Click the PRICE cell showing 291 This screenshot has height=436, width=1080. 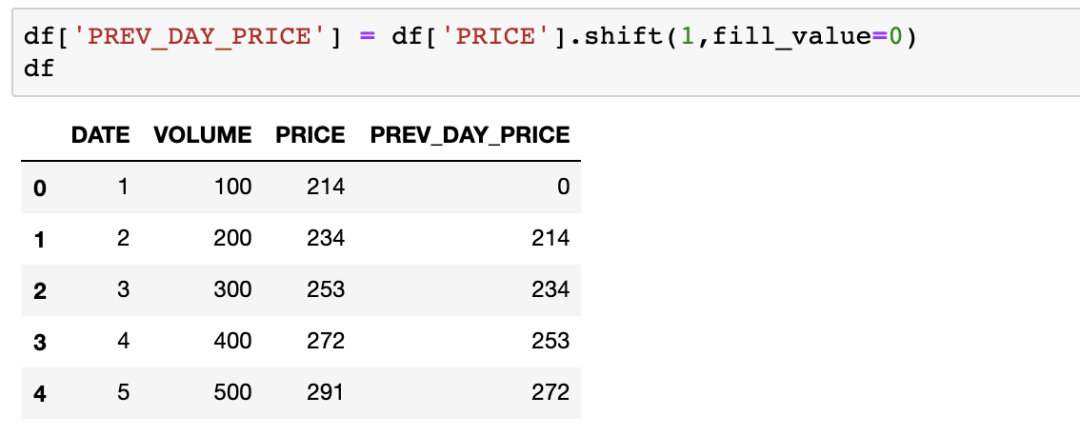(326, 392)
